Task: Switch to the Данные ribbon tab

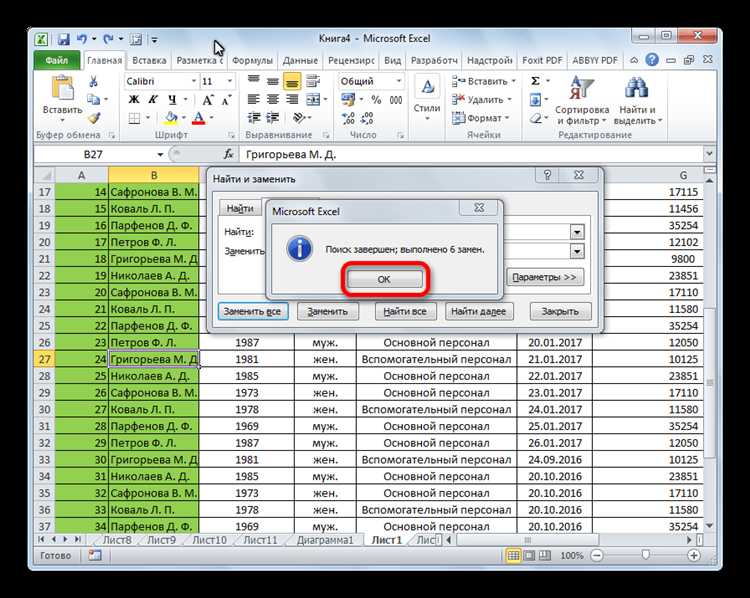Action: point(300,60)
